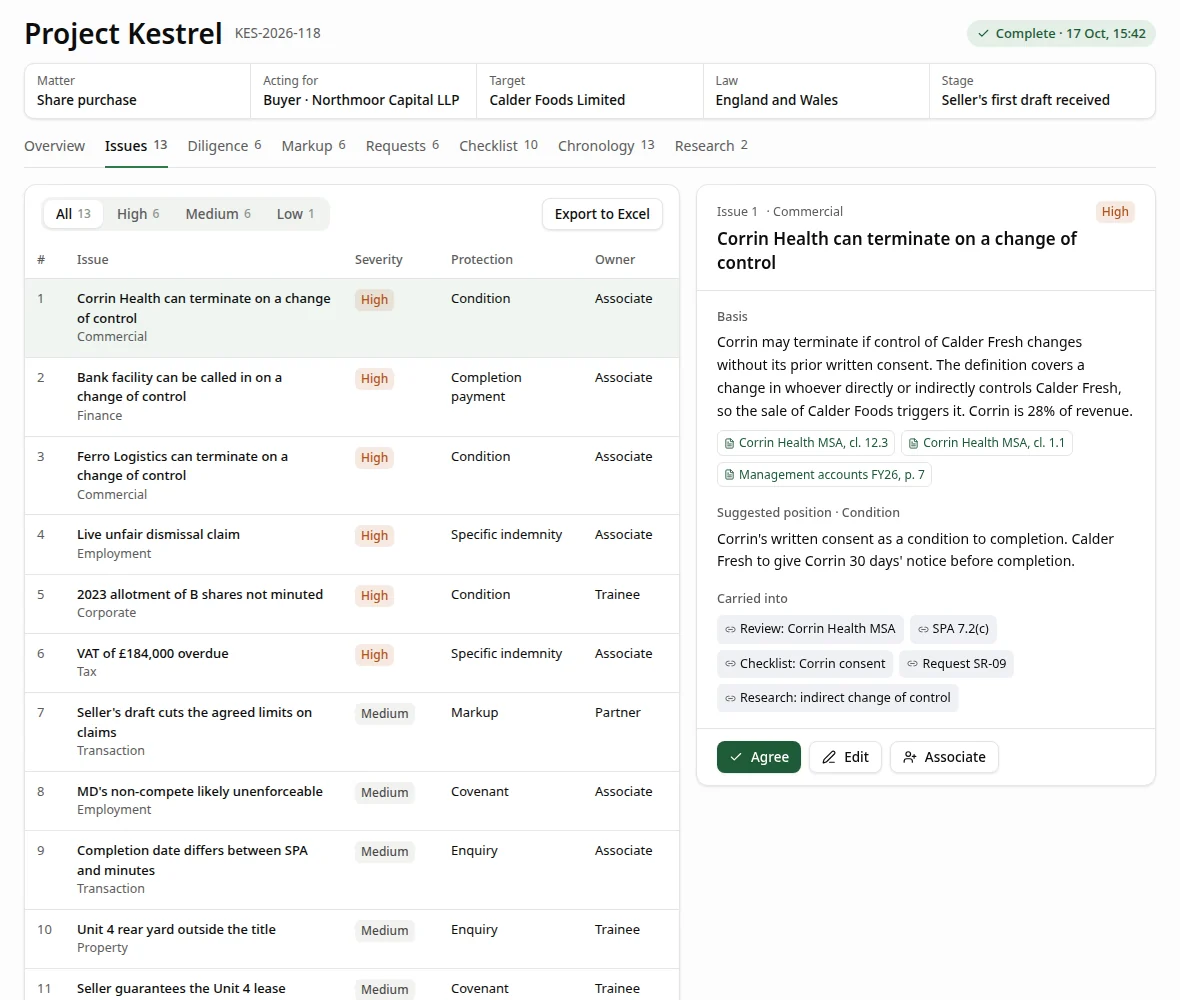The width and height of the screenshot is (1180, 1000).
Task: Click the Severity column header
Action: click(379, 260)
